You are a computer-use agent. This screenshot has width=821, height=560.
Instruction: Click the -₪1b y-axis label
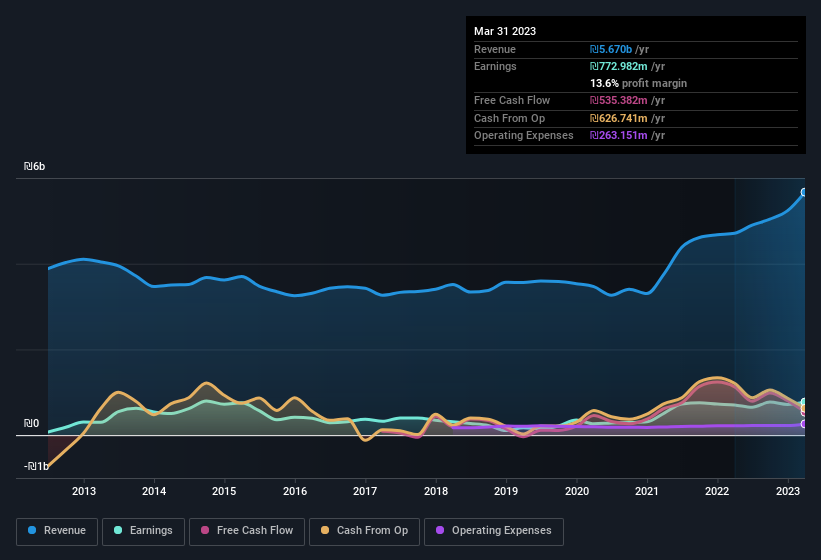pos(37,467)
